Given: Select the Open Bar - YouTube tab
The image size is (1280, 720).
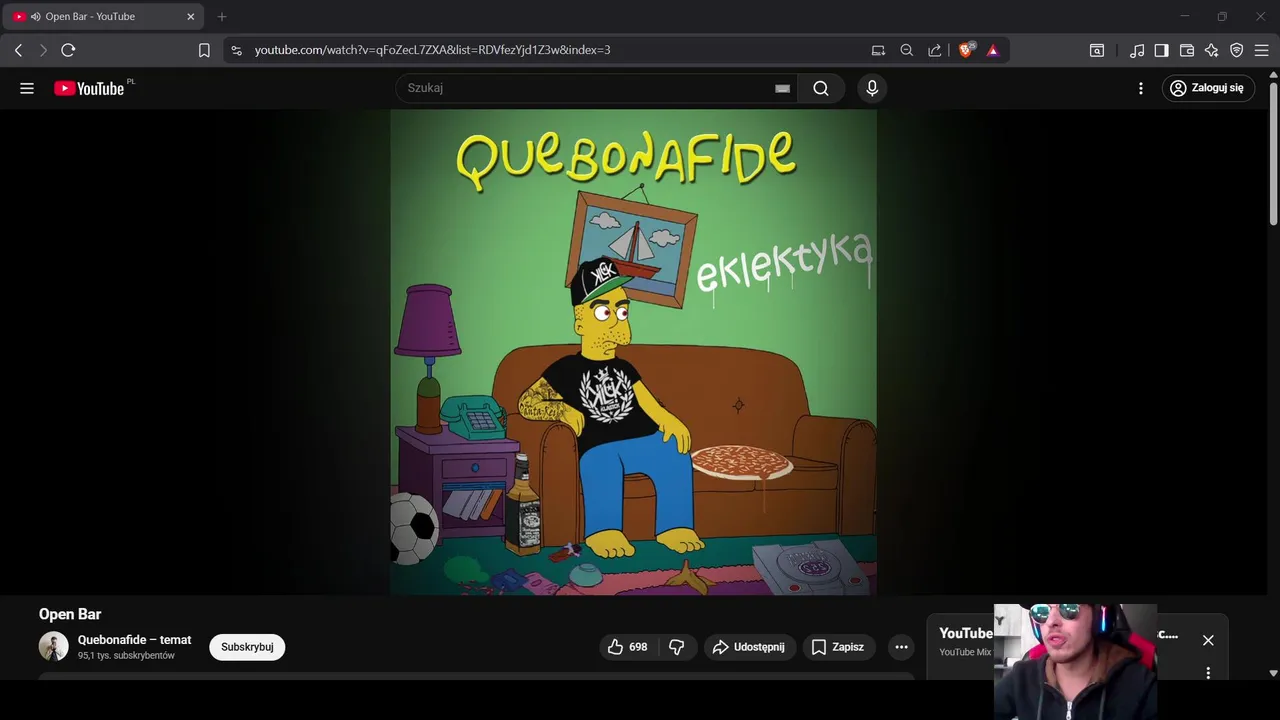Looking at the screenshot, I should click(x=104, y=16).
